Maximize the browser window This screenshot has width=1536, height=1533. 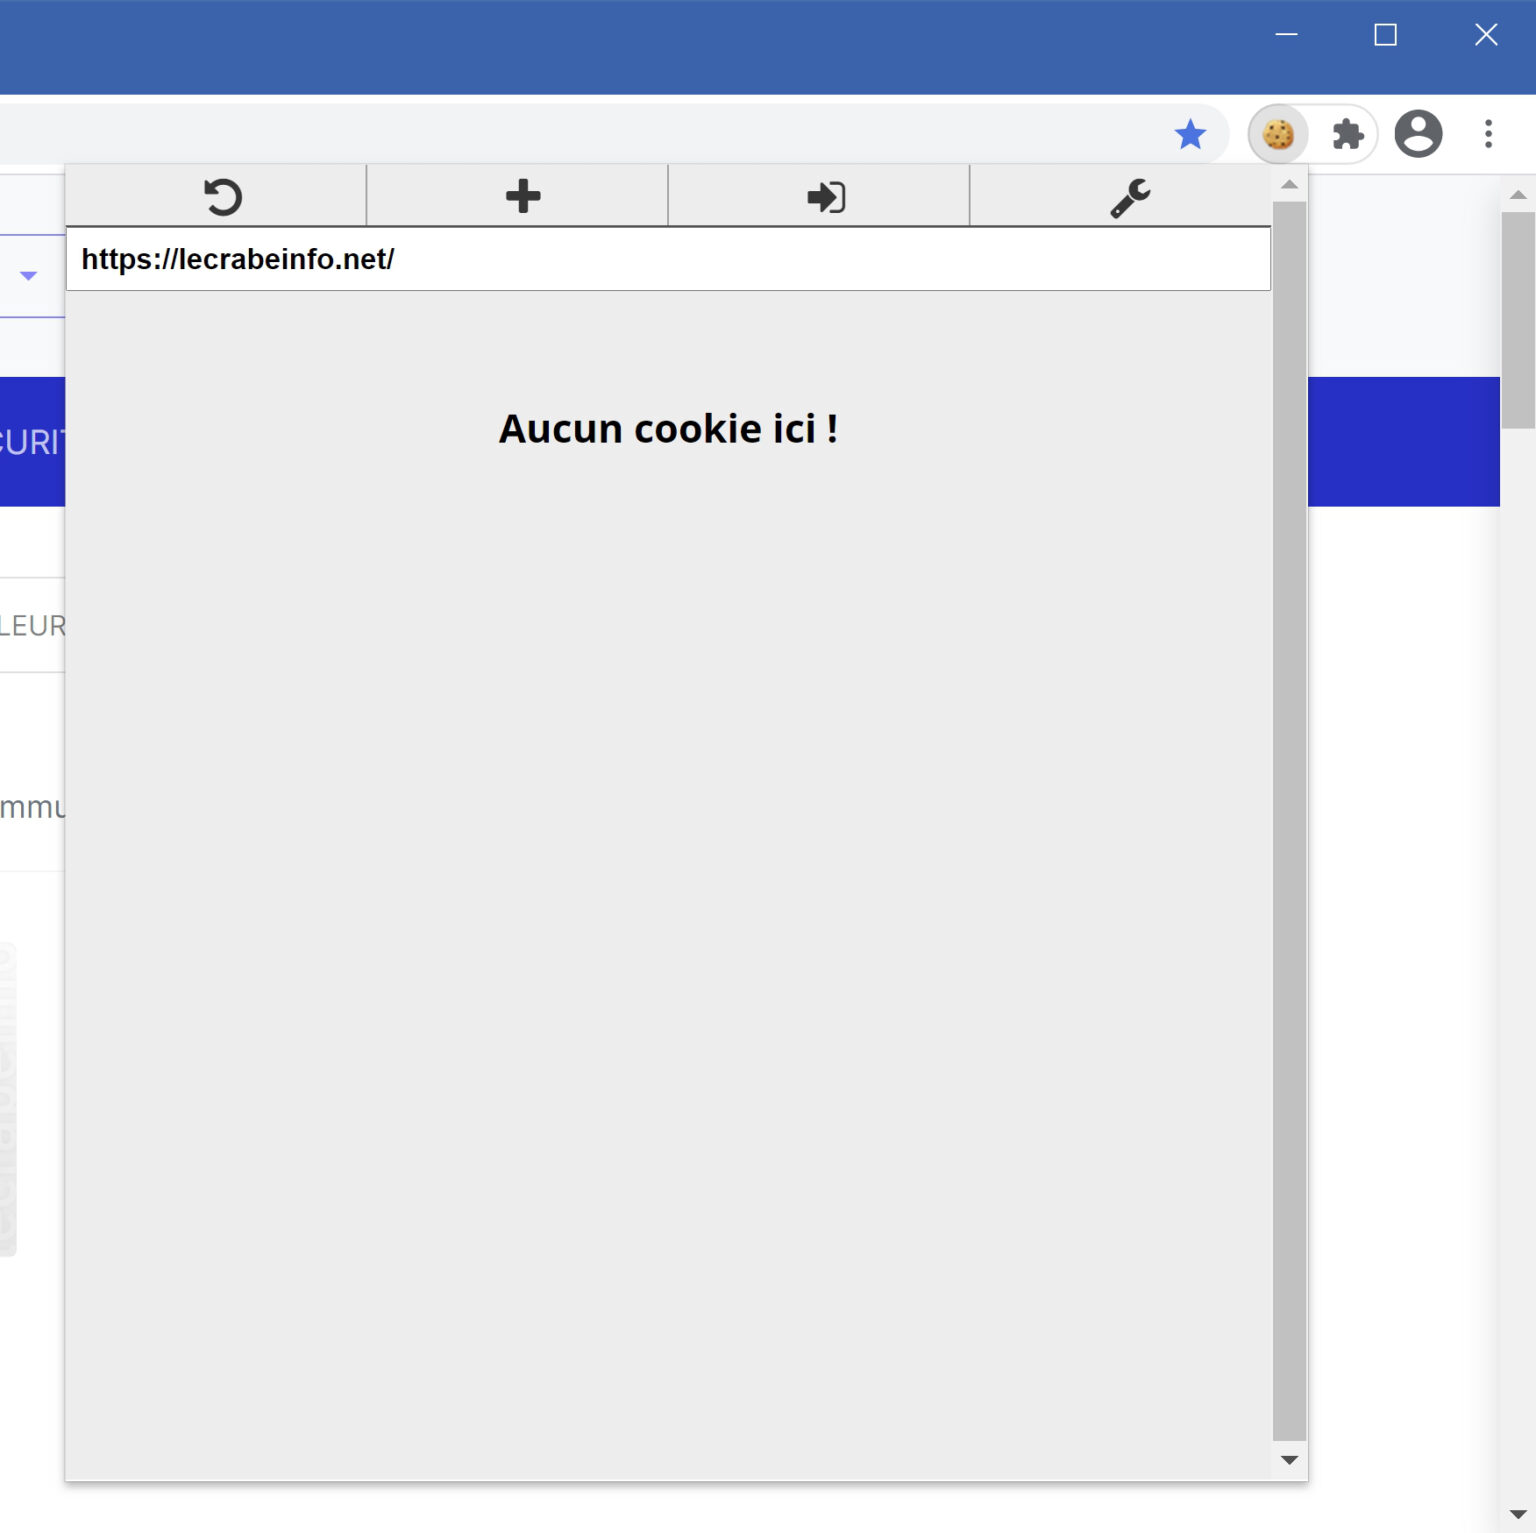tap(1385, 35)
